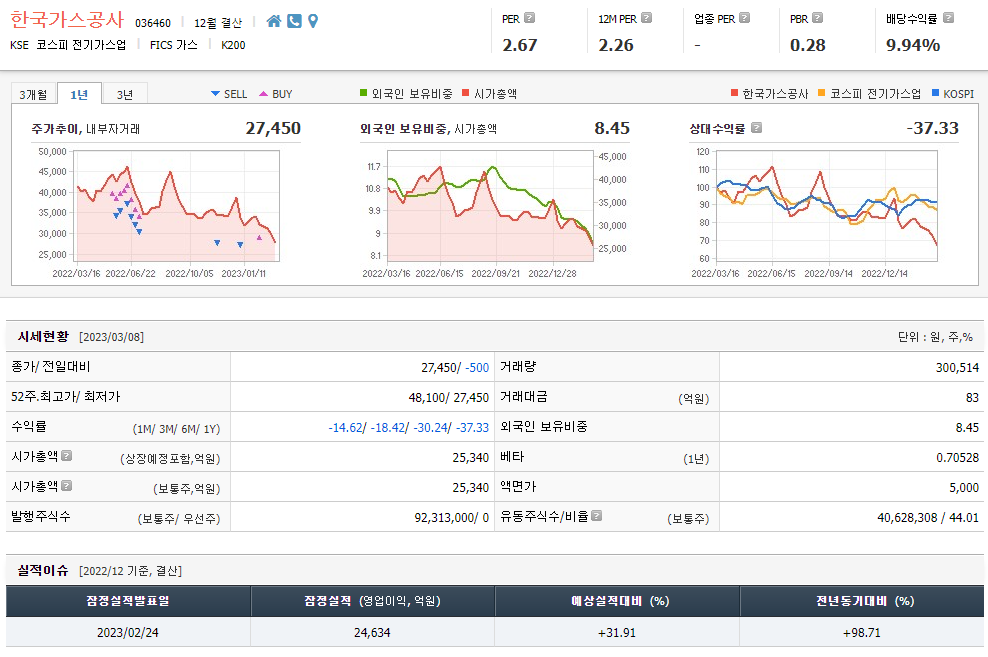Click the PBR value 0.28
Screen dimensions: 988x657
click(x=808, y=45)
